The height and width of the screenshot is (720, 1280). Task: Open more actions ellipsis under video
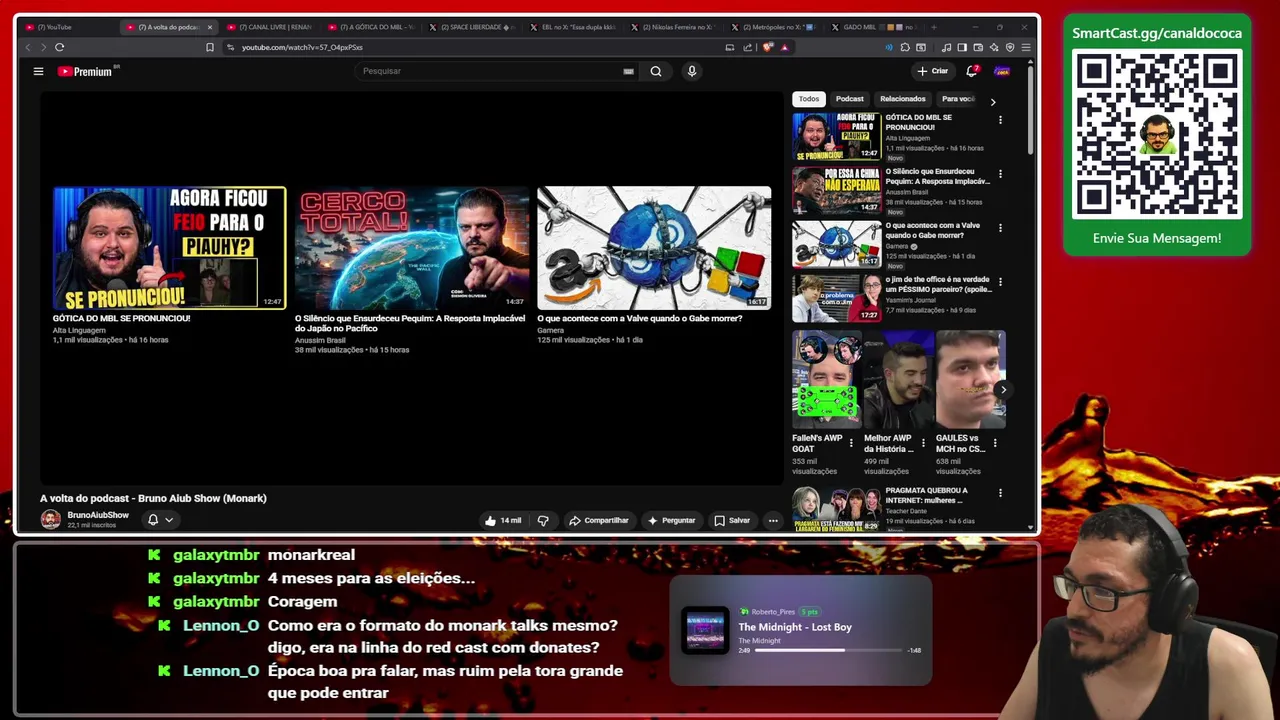[773, 520]
